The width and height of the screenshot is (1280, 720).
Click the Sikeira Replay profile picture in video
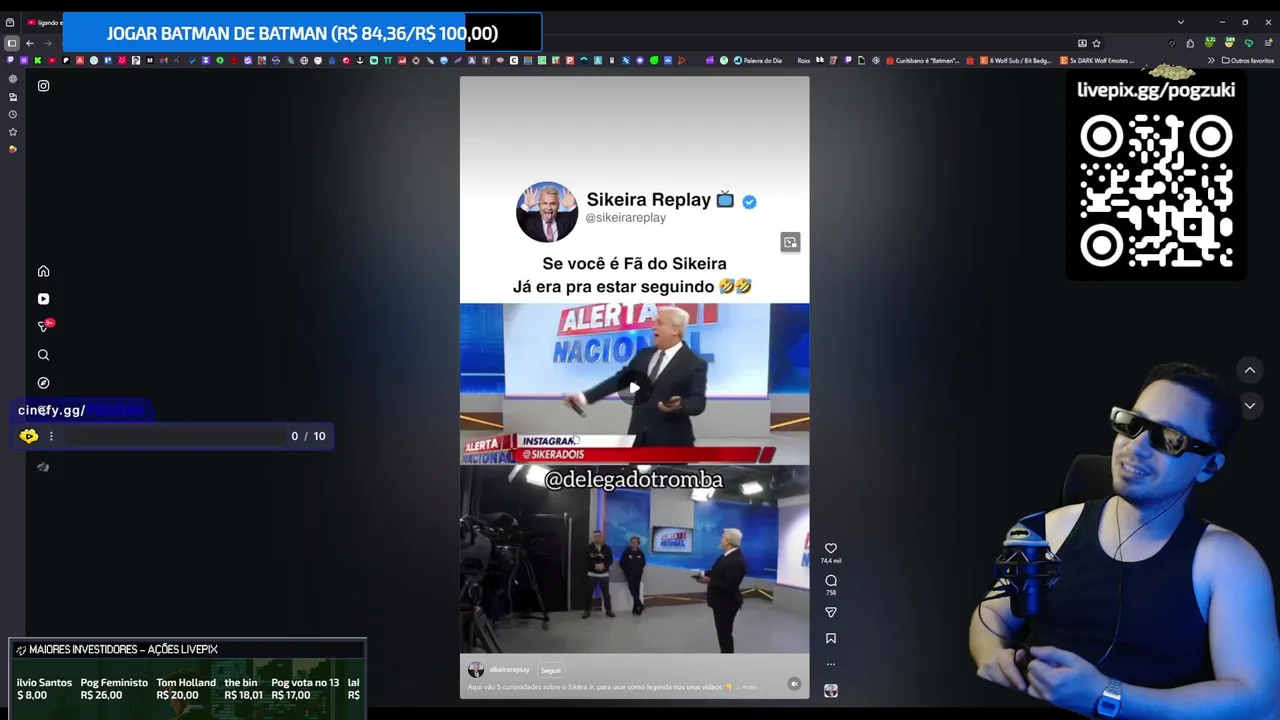tap(546, 212)
